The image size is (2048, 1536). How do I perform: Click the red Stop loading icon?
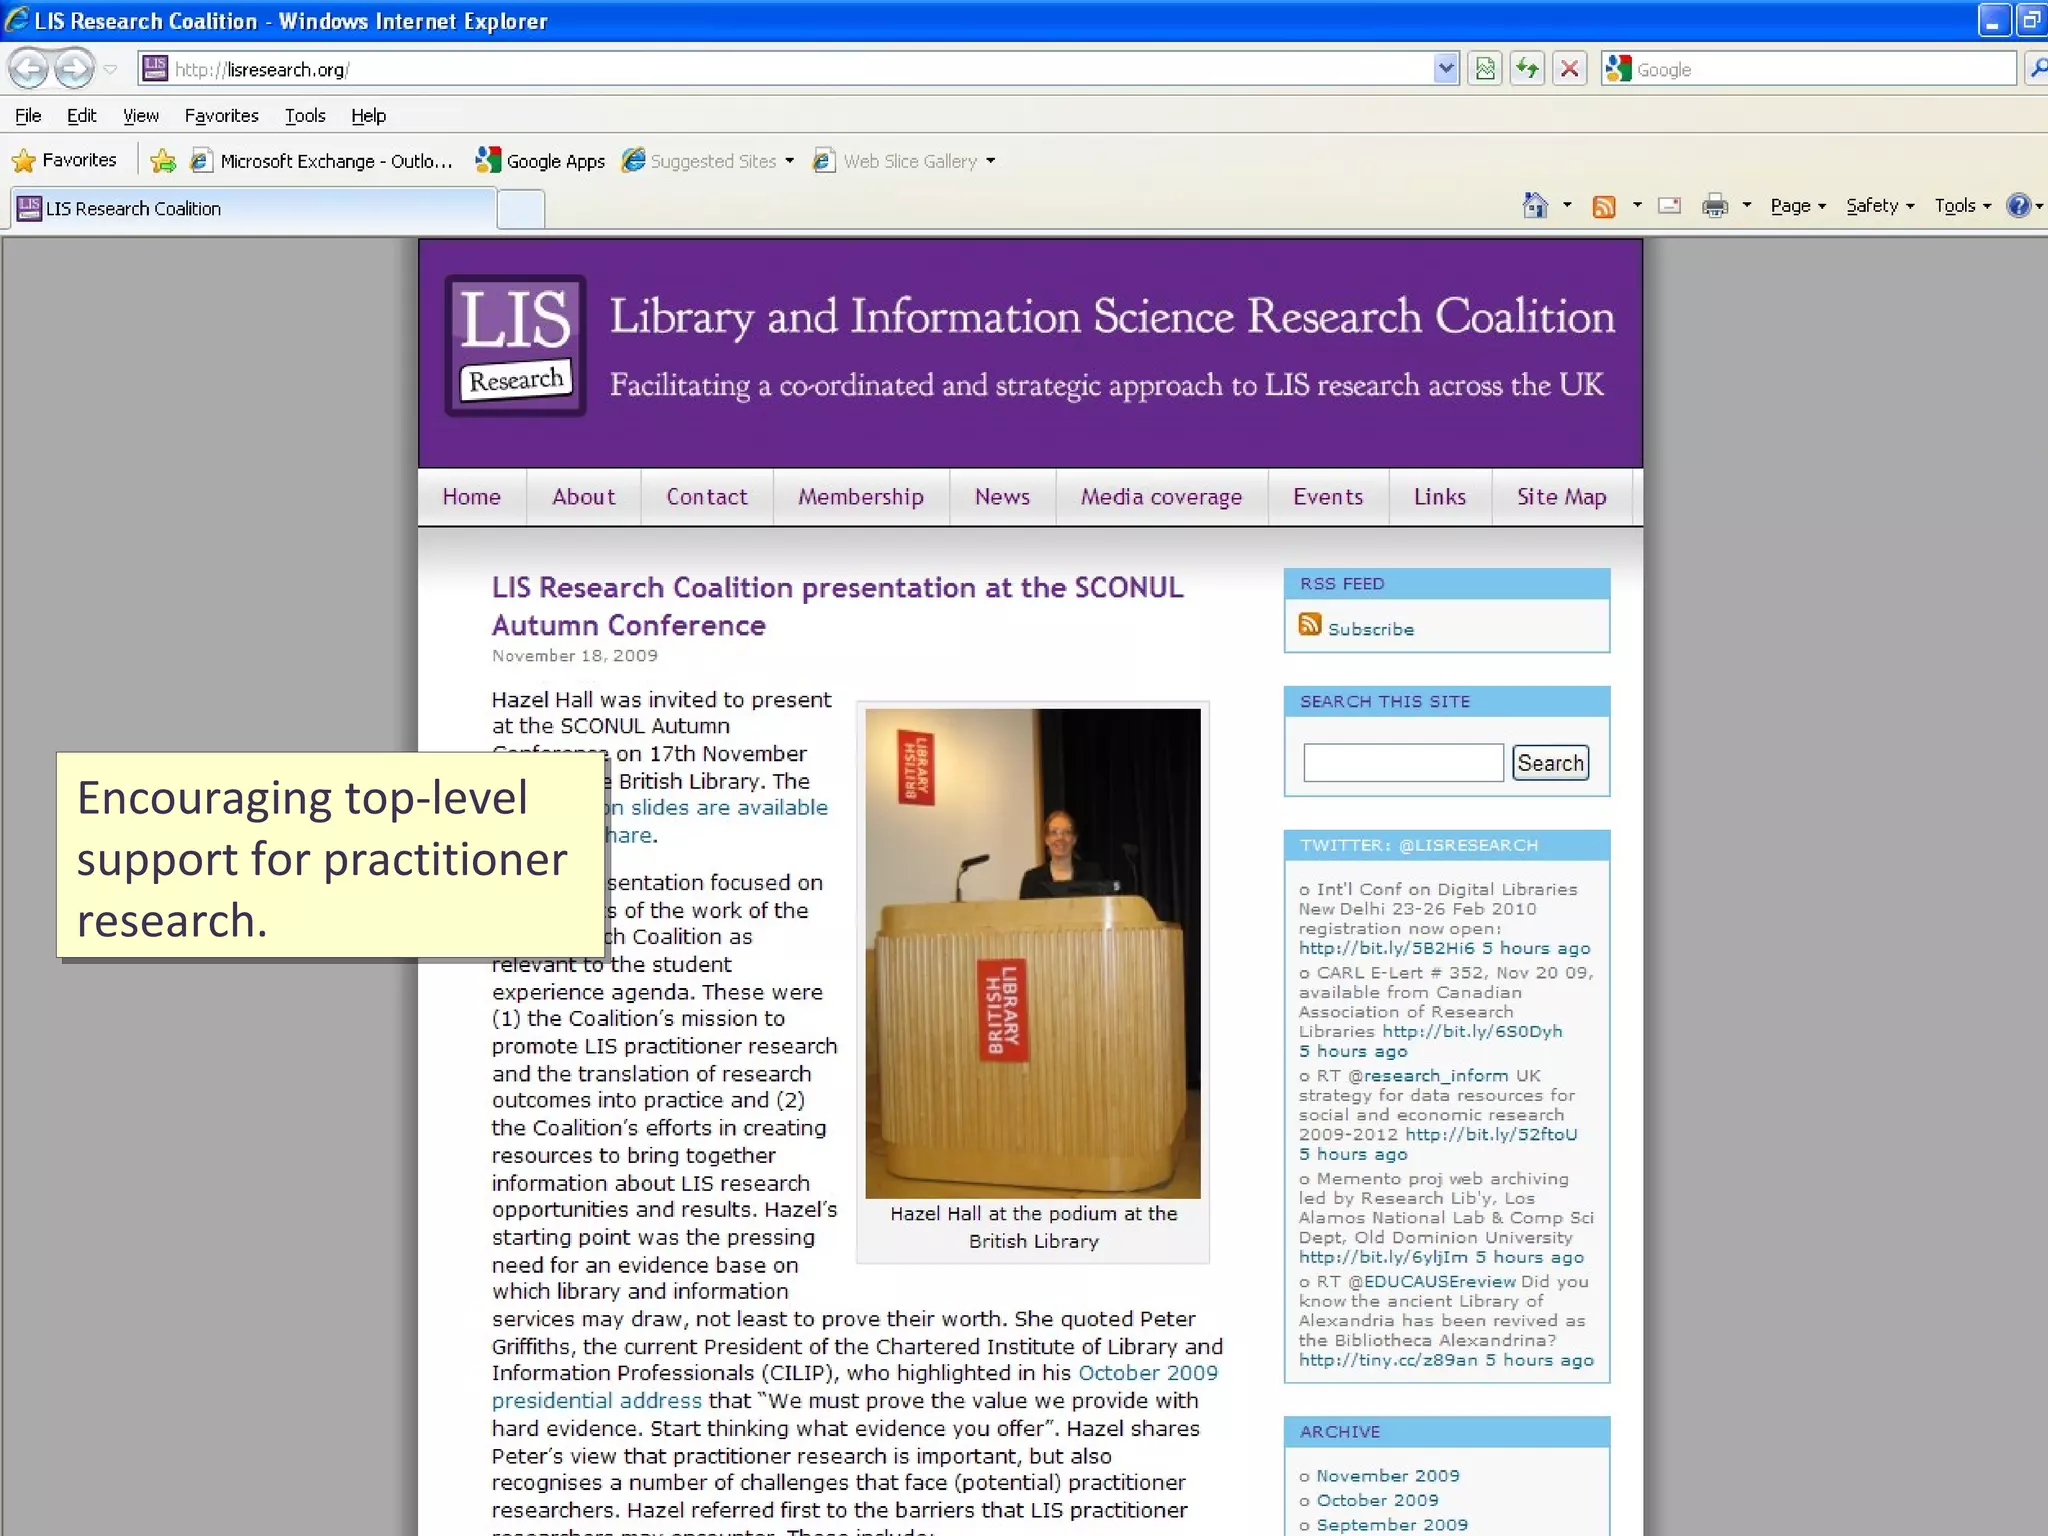point(1570,69)
